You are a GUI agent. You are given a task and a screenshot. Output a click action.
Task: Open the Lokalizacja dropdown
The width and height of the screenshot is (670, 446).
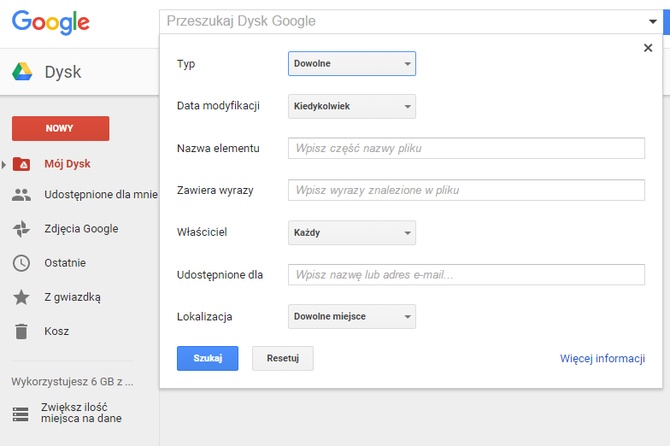coord(351,317)
